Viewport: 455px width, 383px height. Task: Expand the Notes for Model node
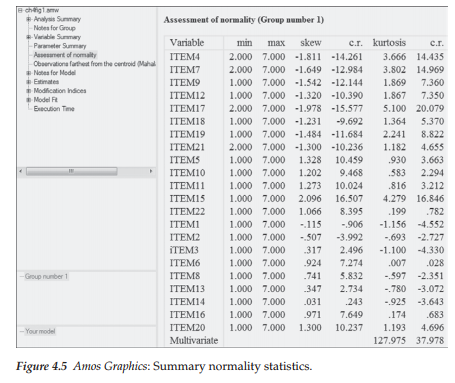29,73
